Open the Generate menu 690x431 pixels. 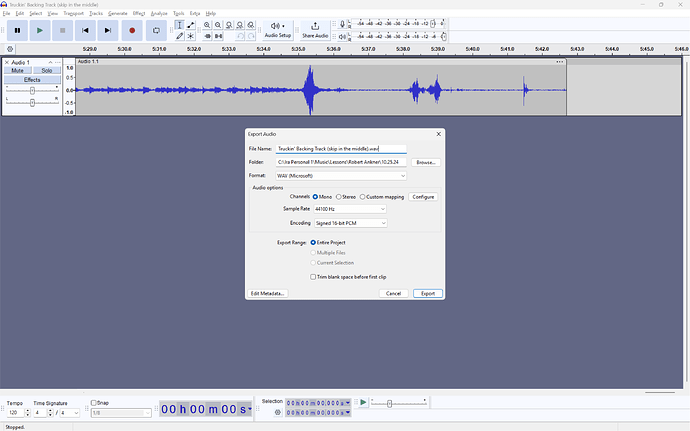coord(117,14)
